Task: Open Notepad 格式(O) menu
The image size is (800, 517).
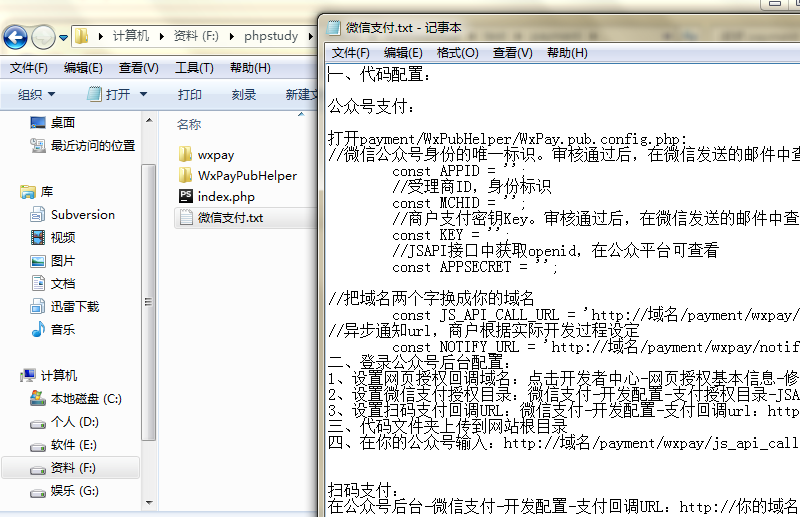Action: click(x=458, y=53)
